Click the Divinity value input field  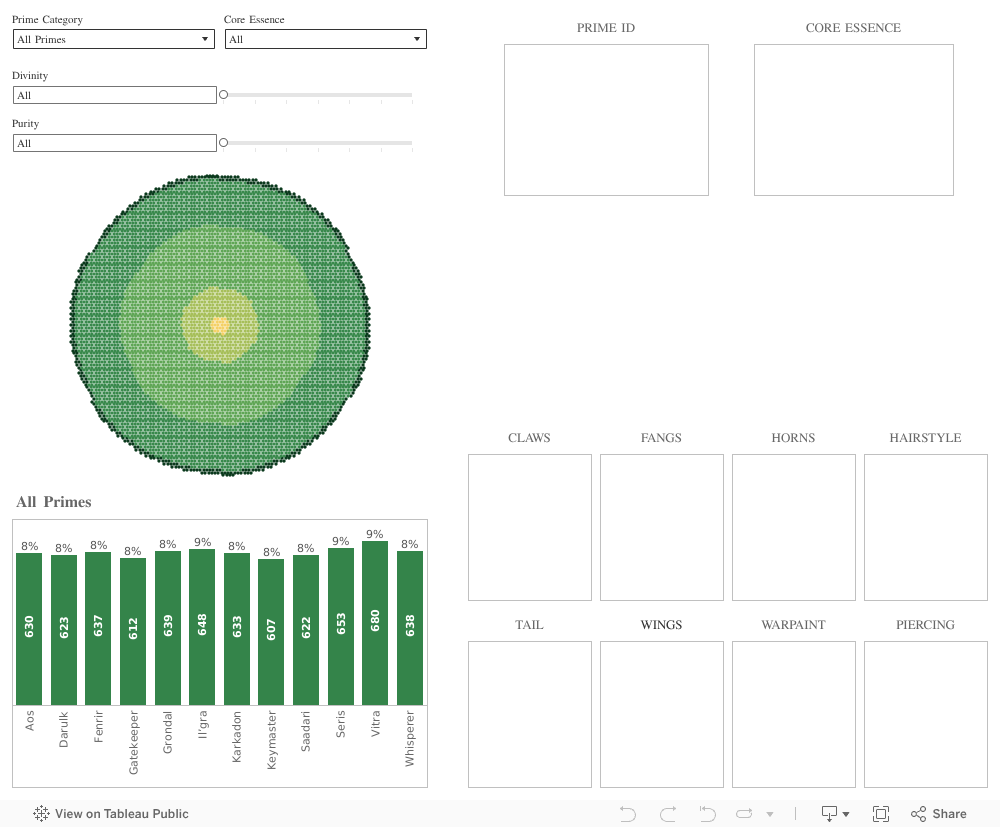point(114,95)
